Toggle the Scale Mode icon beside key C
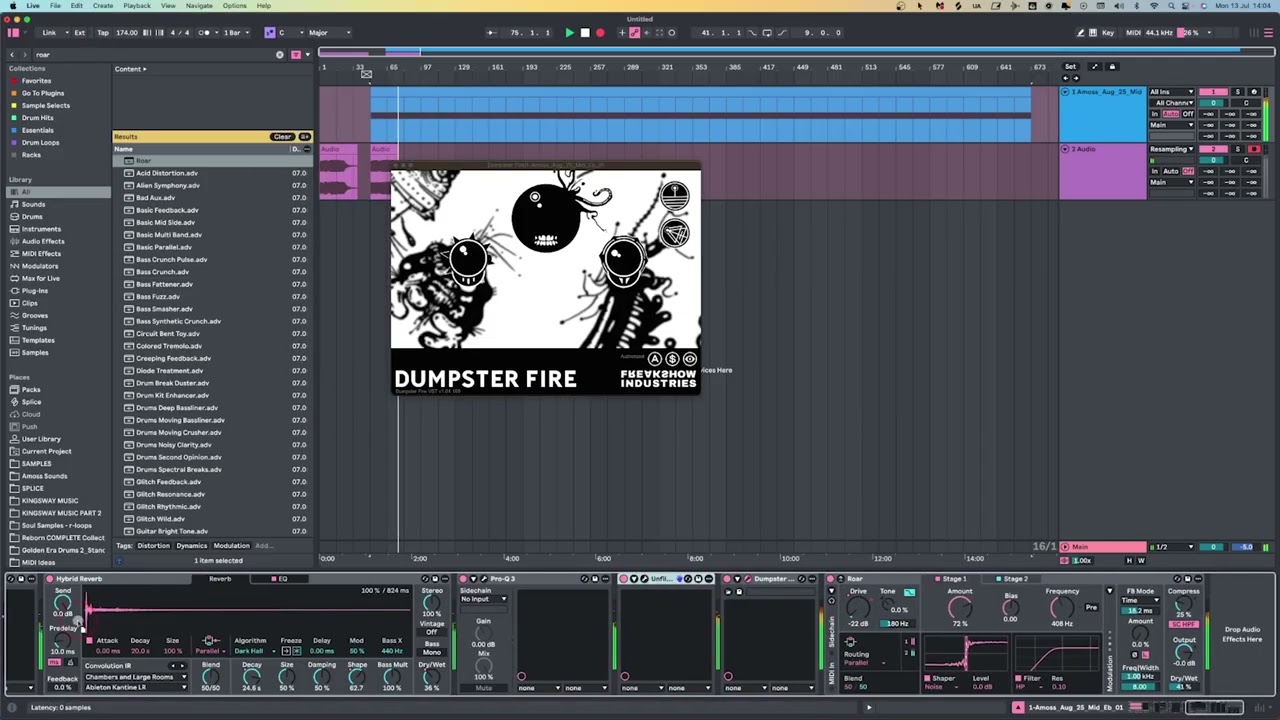 [x=269, y=33]
